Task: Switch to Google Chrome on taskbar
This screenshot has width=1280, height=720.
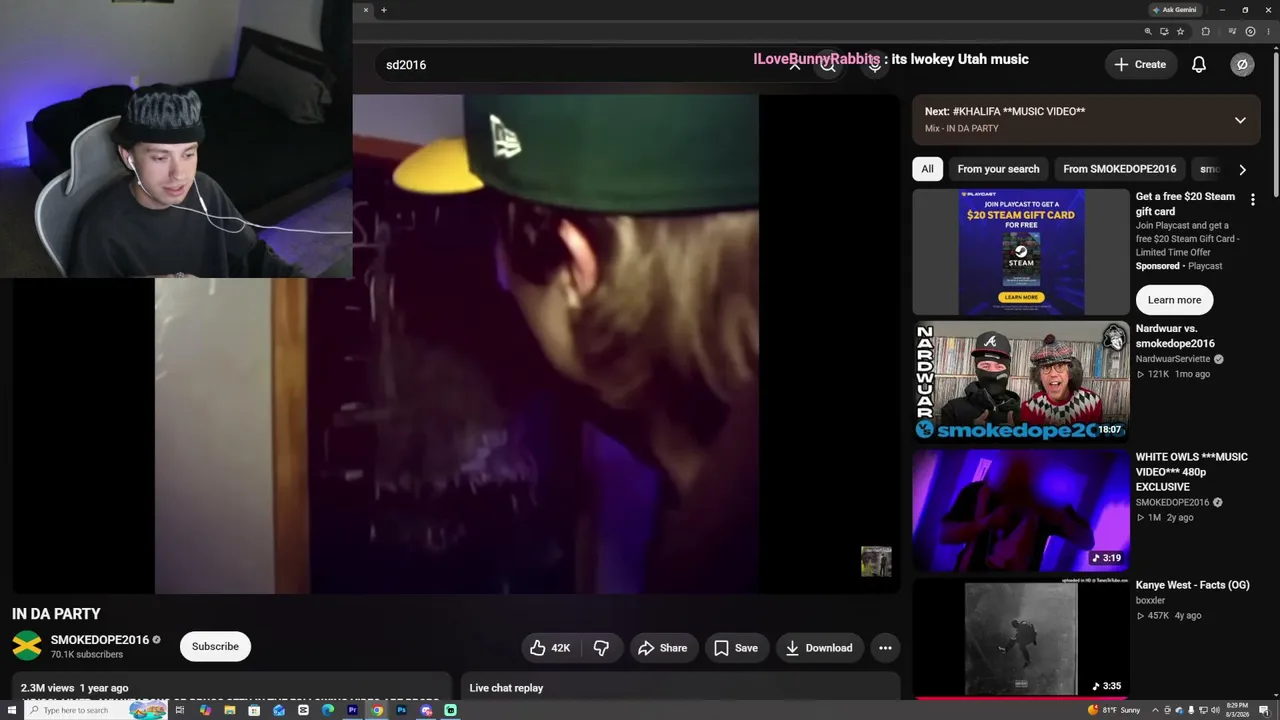Action: (377, 710)
